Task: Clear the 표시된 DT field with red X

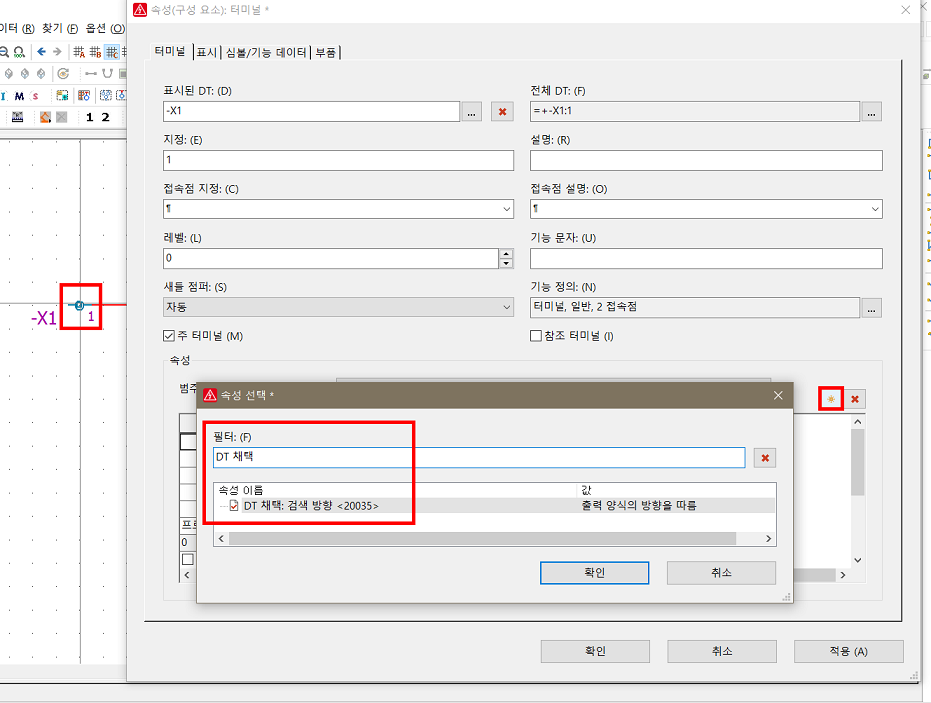Action: coord(502,112)
